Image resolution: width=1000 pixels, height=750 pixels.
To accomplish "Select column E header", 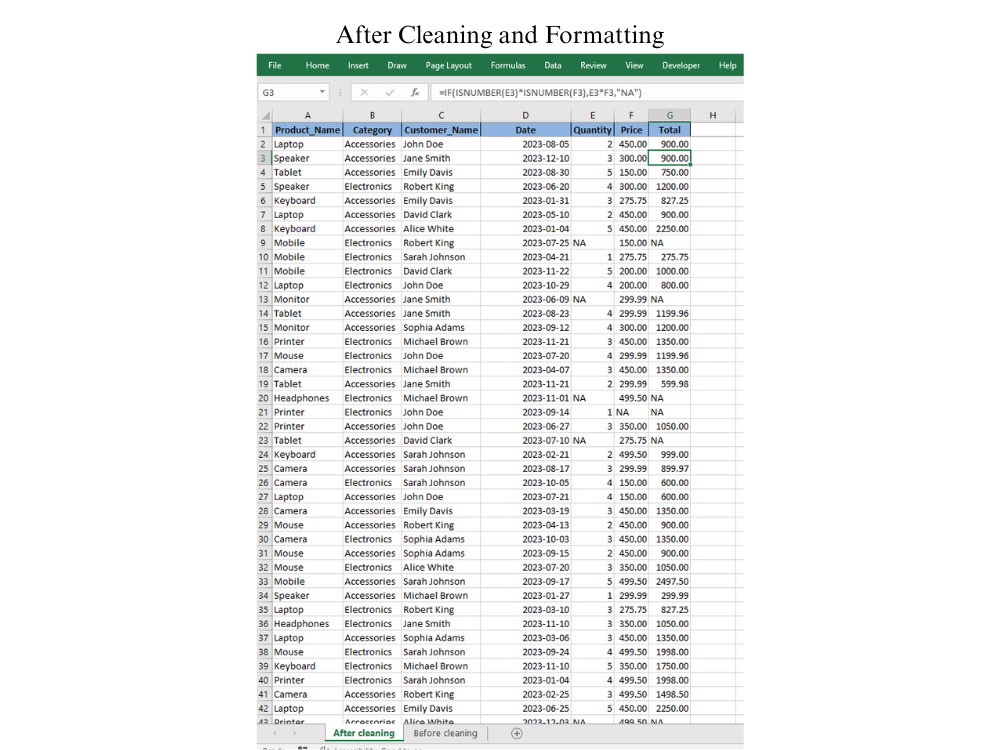I will 592,115.
